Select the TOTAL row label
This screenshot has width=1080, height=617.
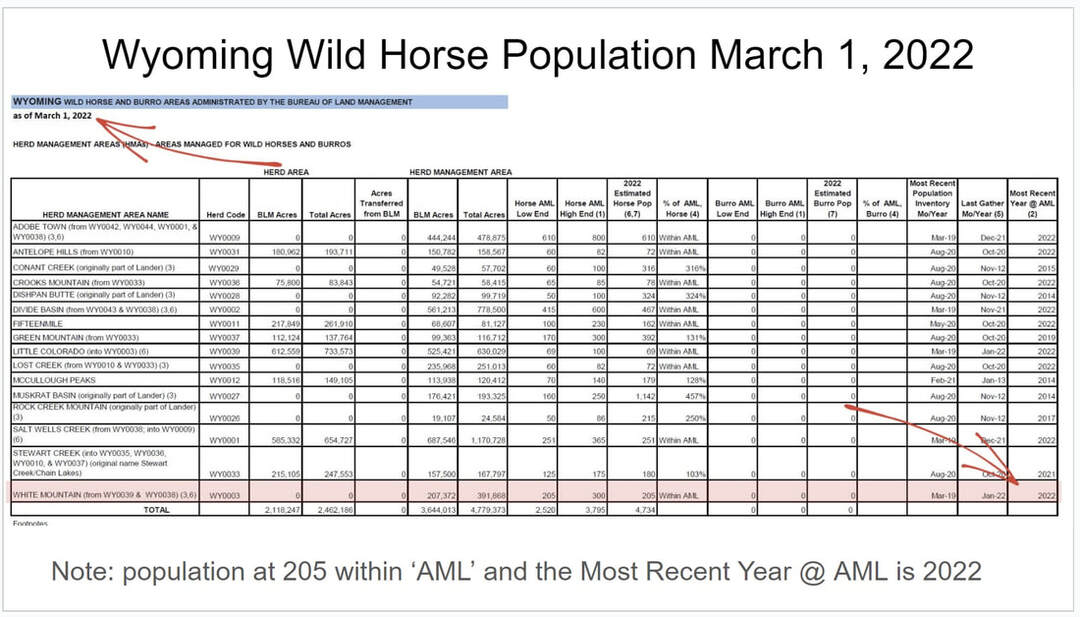coord(155,509)
